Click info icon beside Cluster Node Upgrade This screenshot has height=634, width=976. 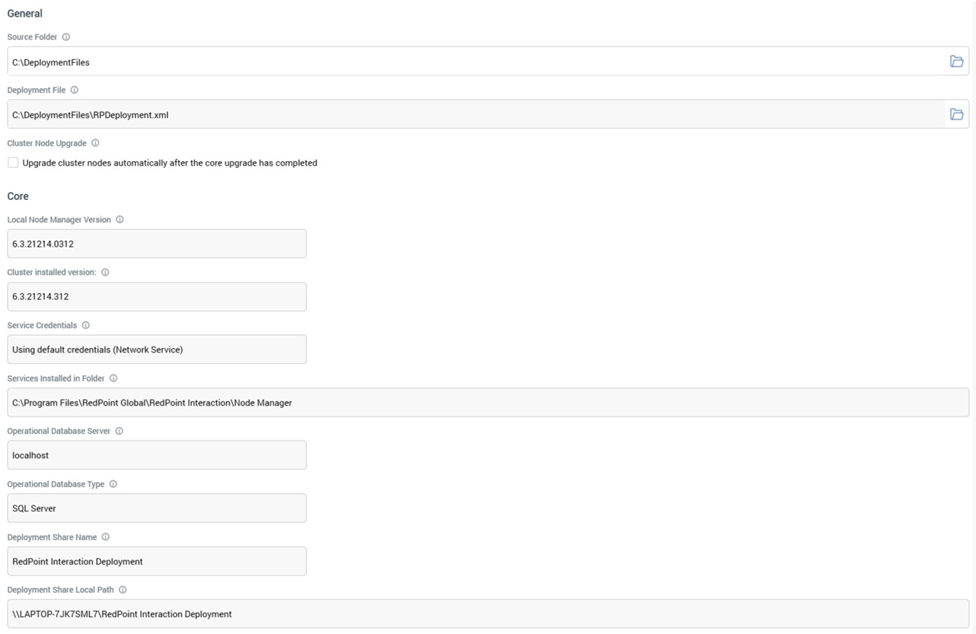(95, 143)
